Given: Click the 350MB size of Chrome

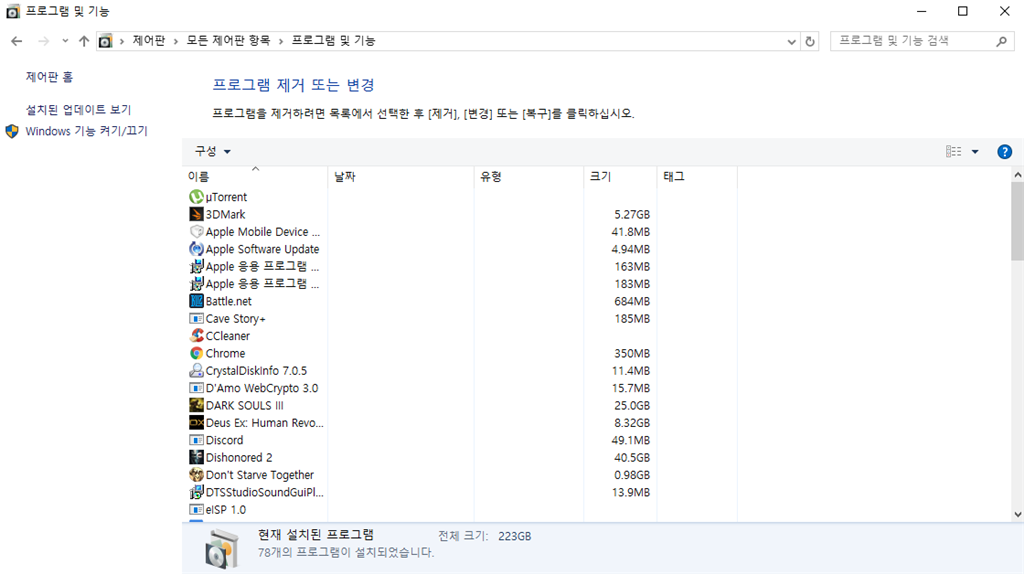Looking at the screenshot, I should point(632,353).
